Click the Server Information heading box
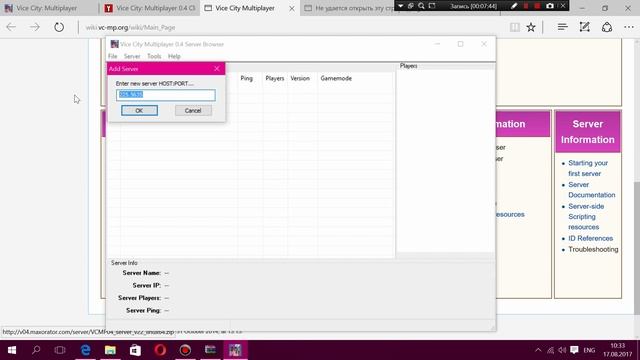The image size is (640, 360). point(588,132)
